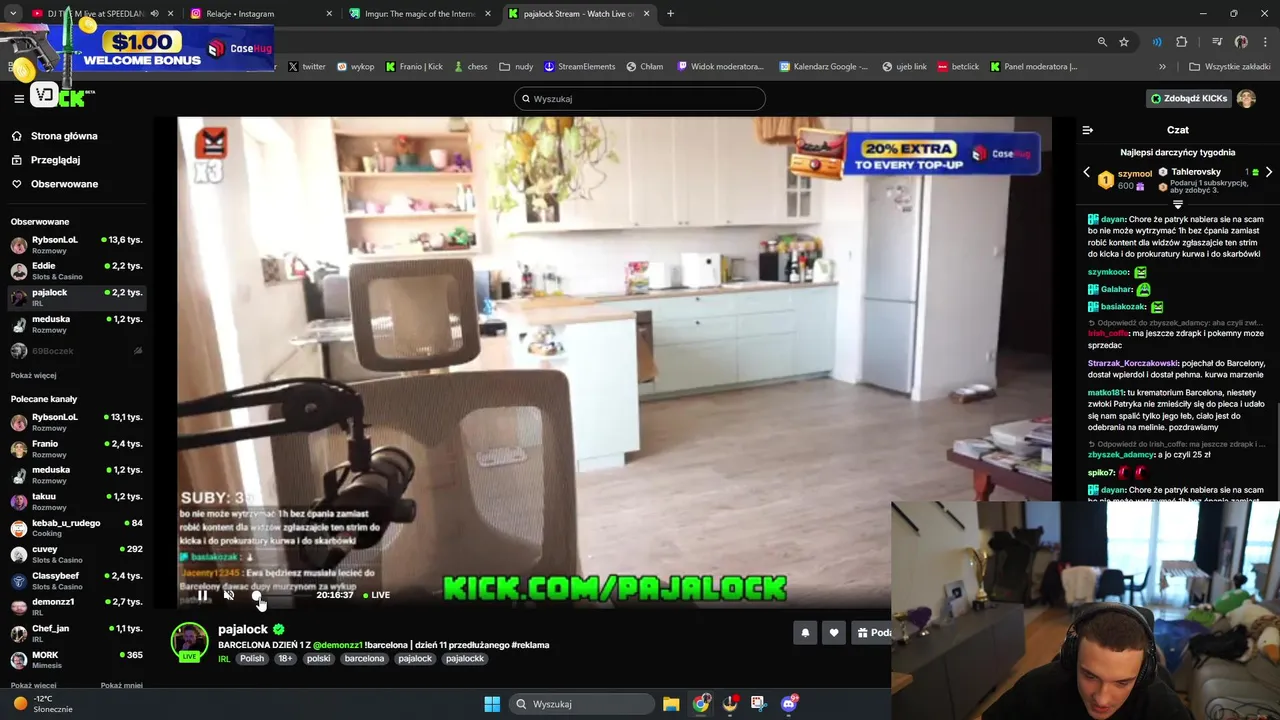Image resolution: width=1280 pixels, height=720 pixels.
Task: Open the Chrome extensions puzzle icon
Action: click(1182, 42)
